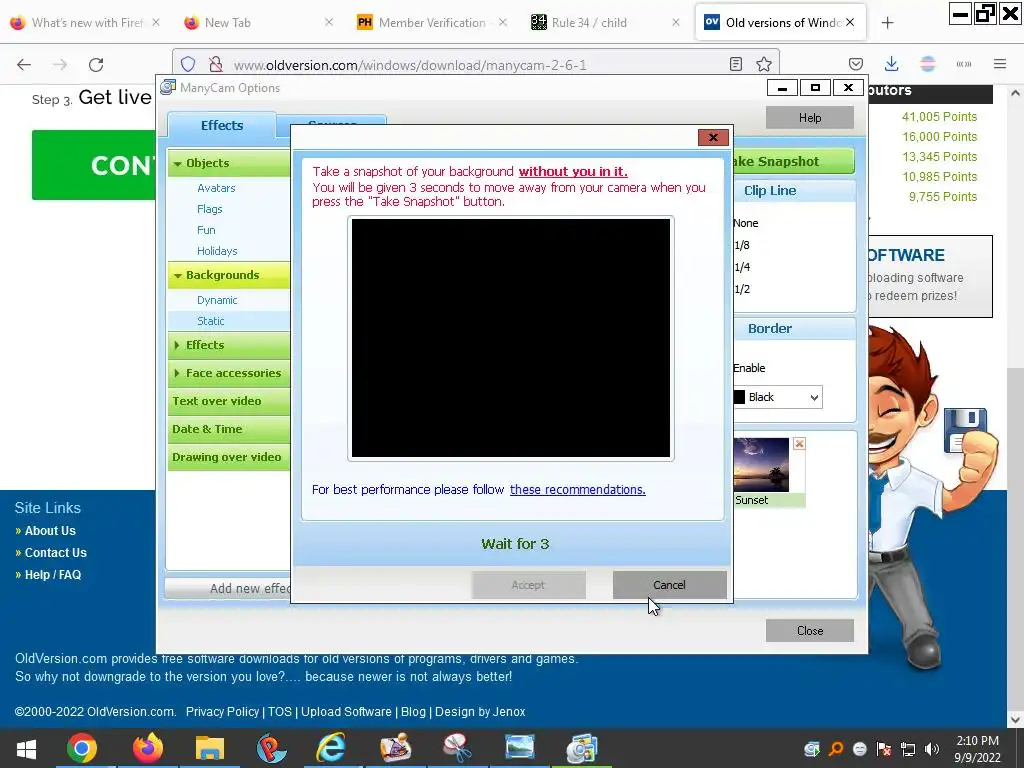The image size is (1024, 768).
Task: Select Avatars under Objects
Action: pyautogui.click(x=216, y=188)
